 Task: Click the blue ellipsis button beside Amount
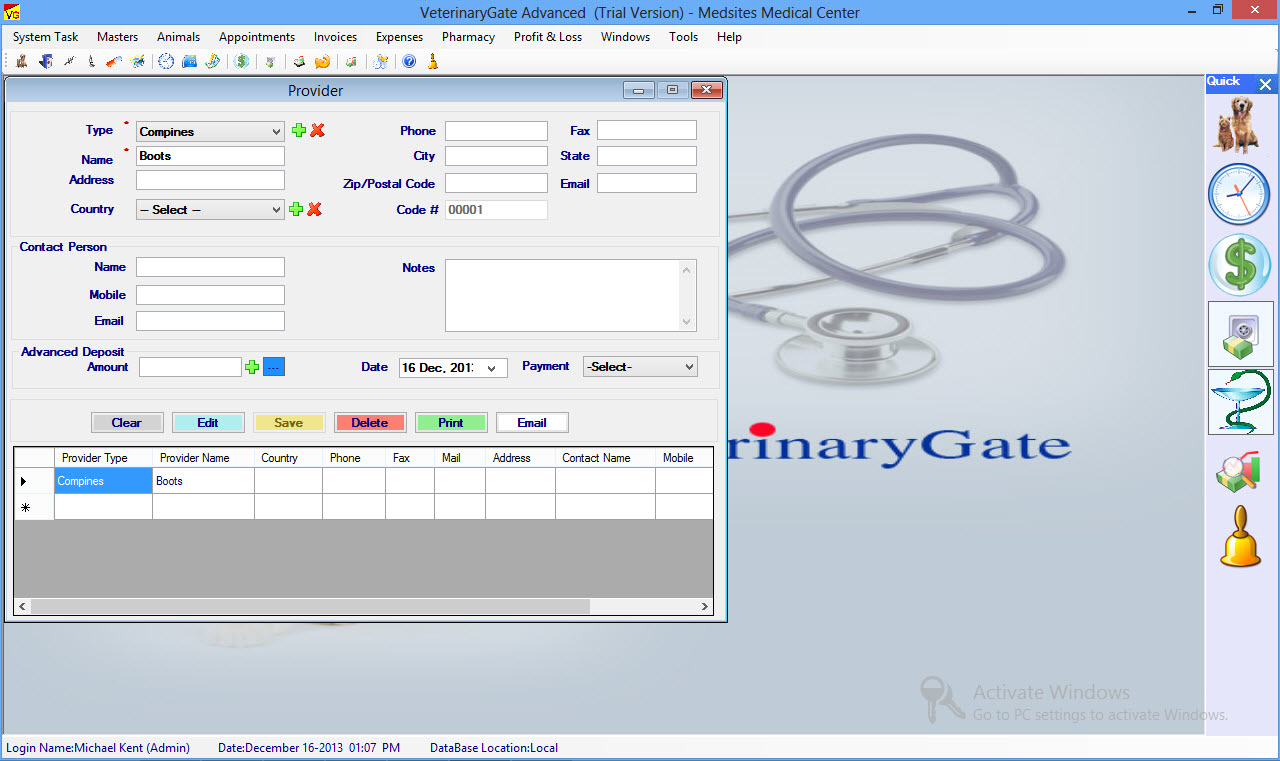274,367
